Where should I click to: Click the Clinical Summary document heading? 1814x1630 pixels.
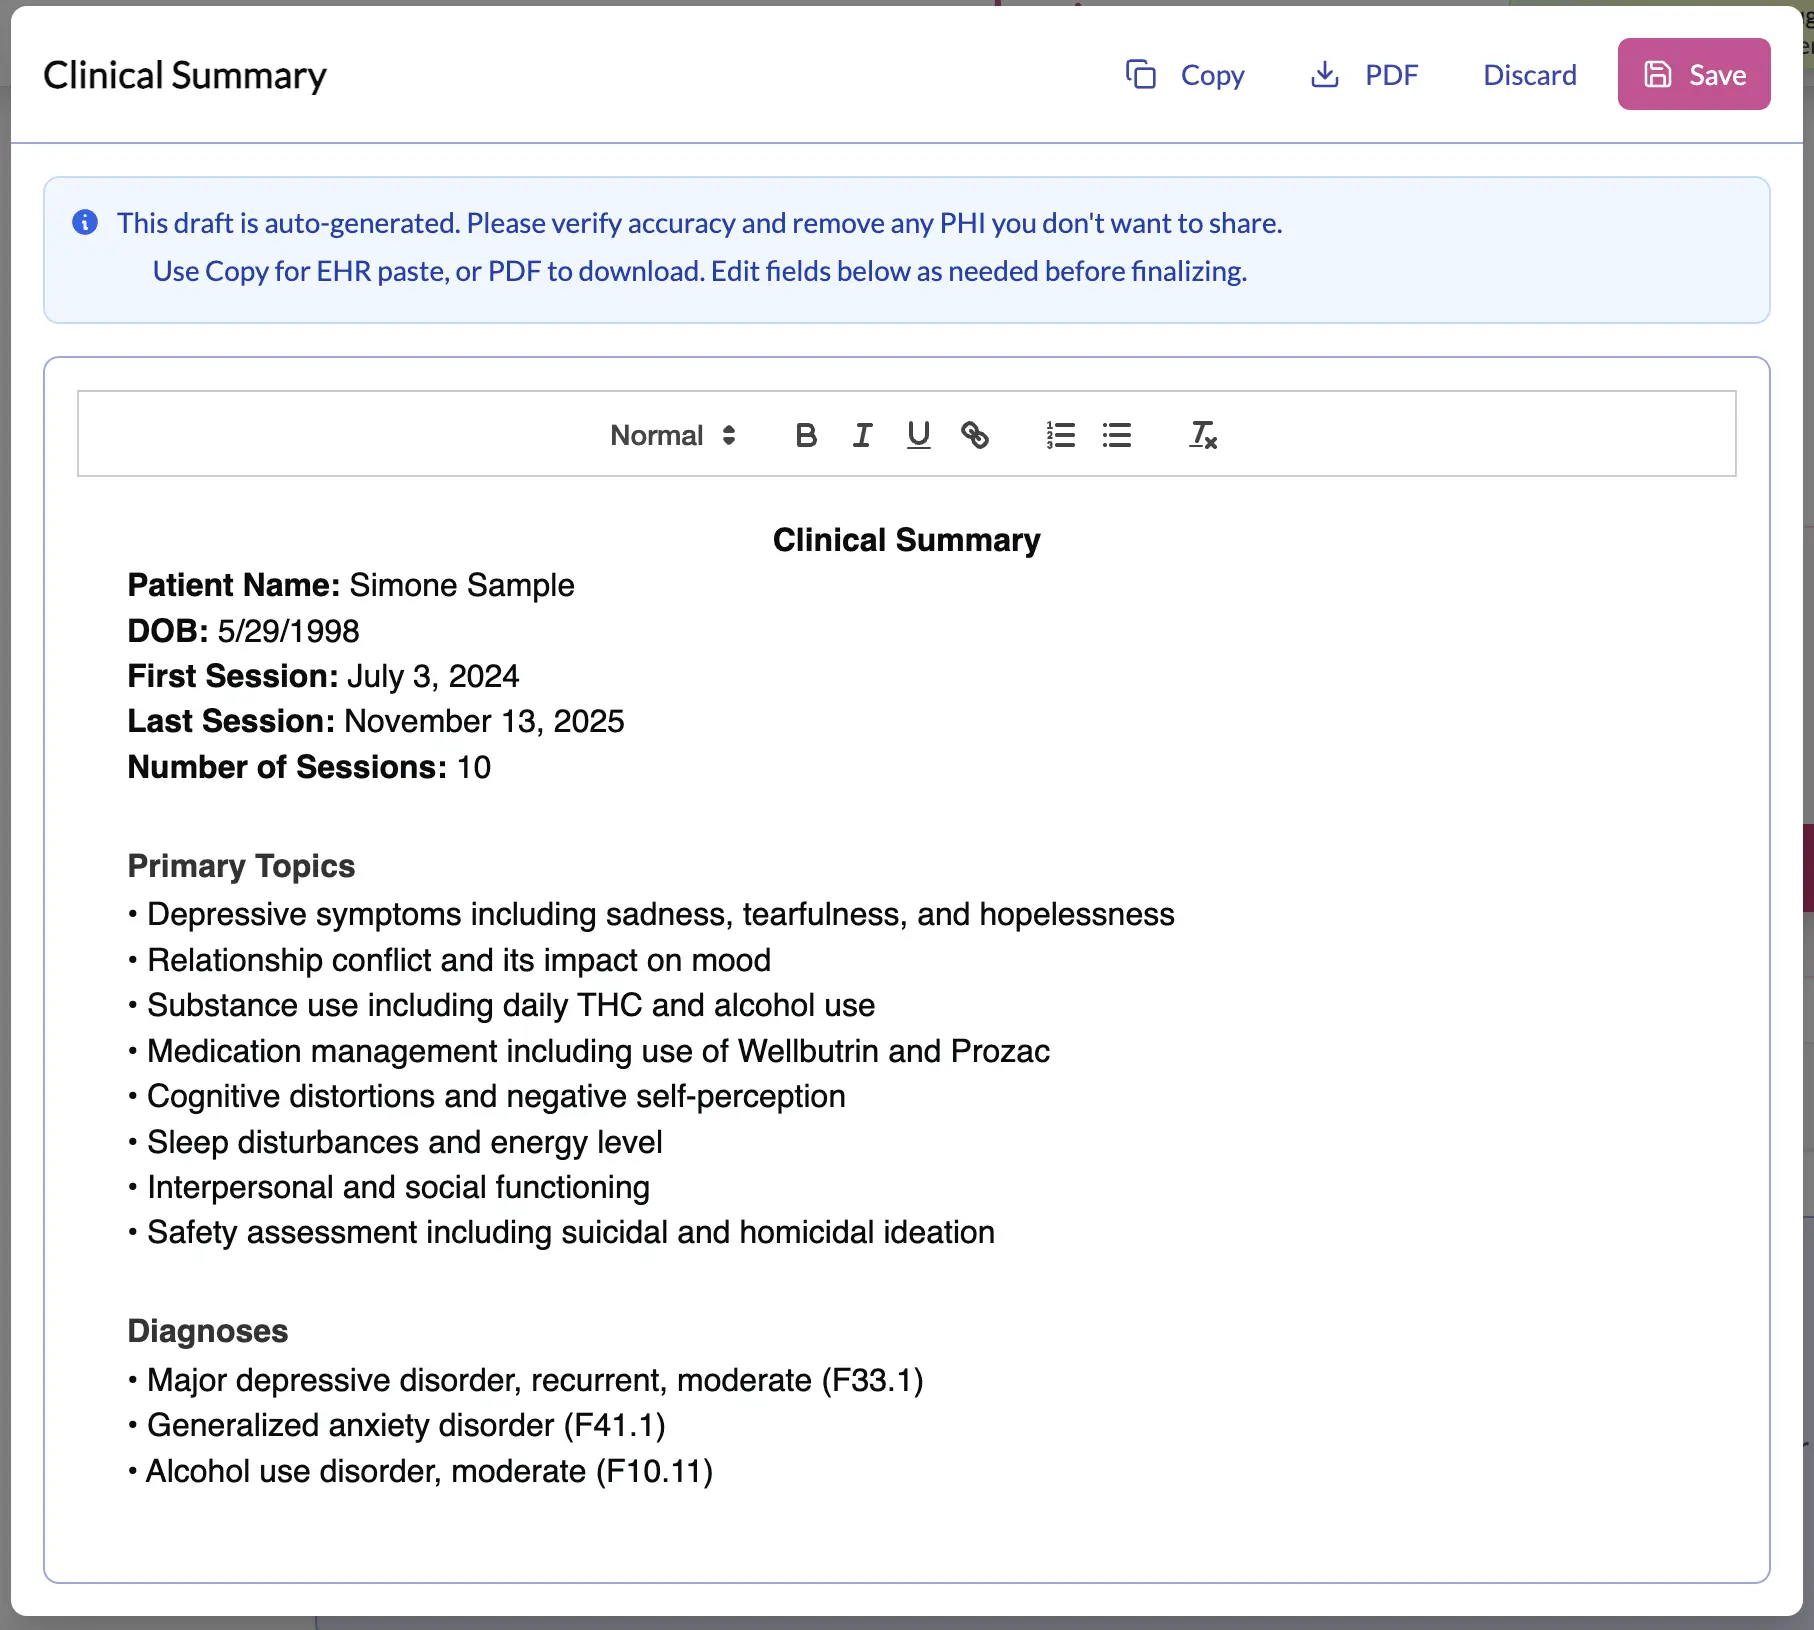tap(906, 539)
